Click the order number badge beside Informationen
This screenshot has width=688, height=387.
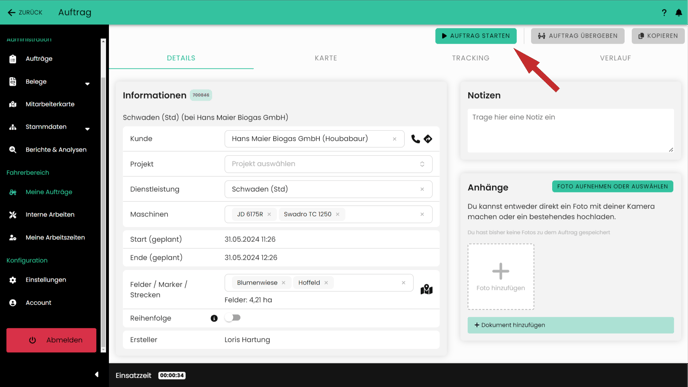[201, 95]
